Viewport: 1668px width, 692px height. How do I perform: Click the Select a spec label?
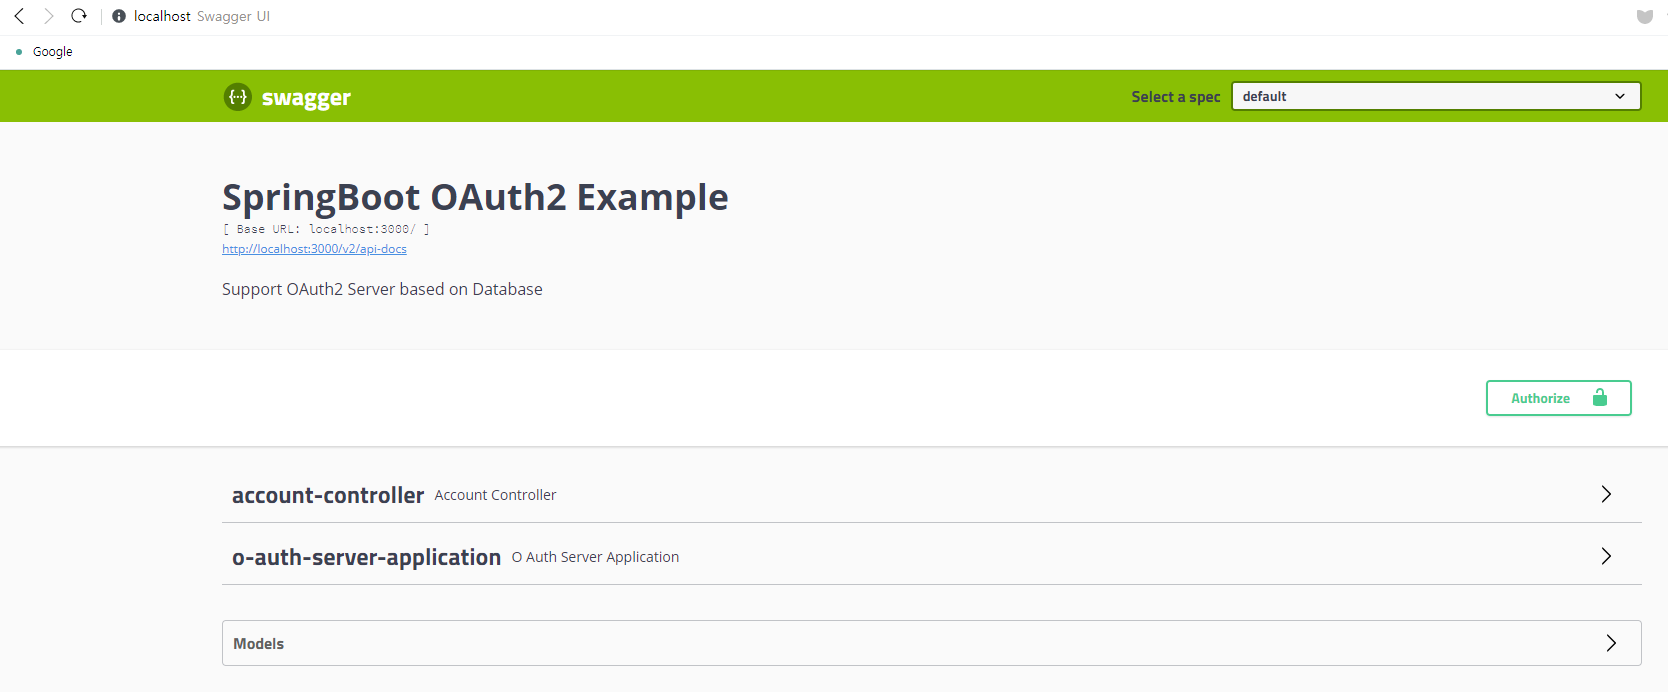pyautogui.click(x=1176, y=97)
